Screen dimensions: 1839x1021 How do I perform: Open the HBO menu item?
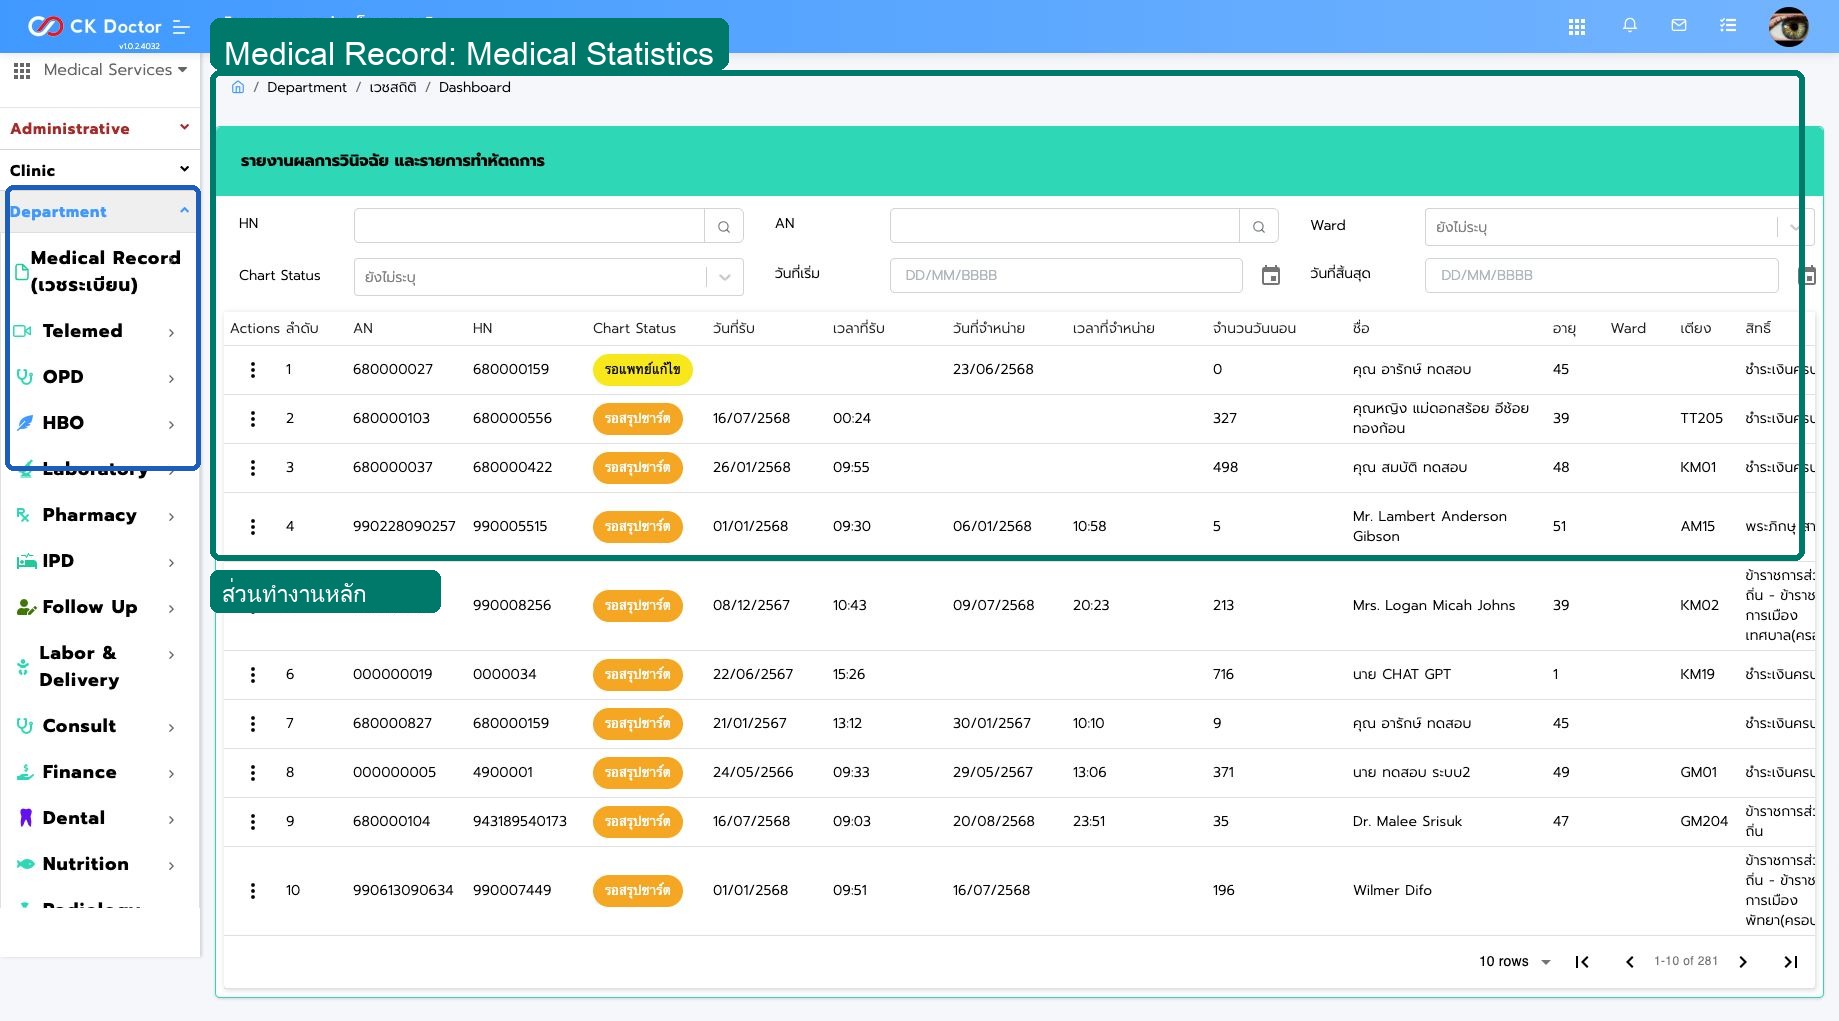(97, 423)
